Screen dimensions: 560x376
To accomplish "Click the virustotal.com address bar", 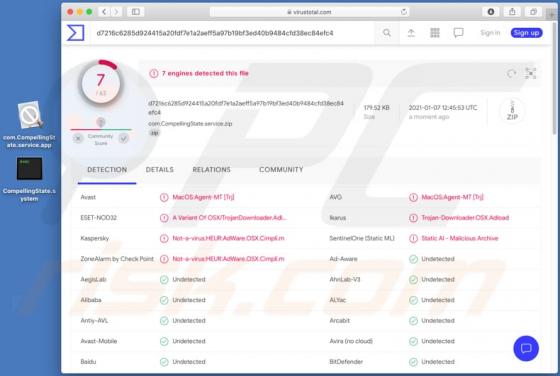I will 309,12.
